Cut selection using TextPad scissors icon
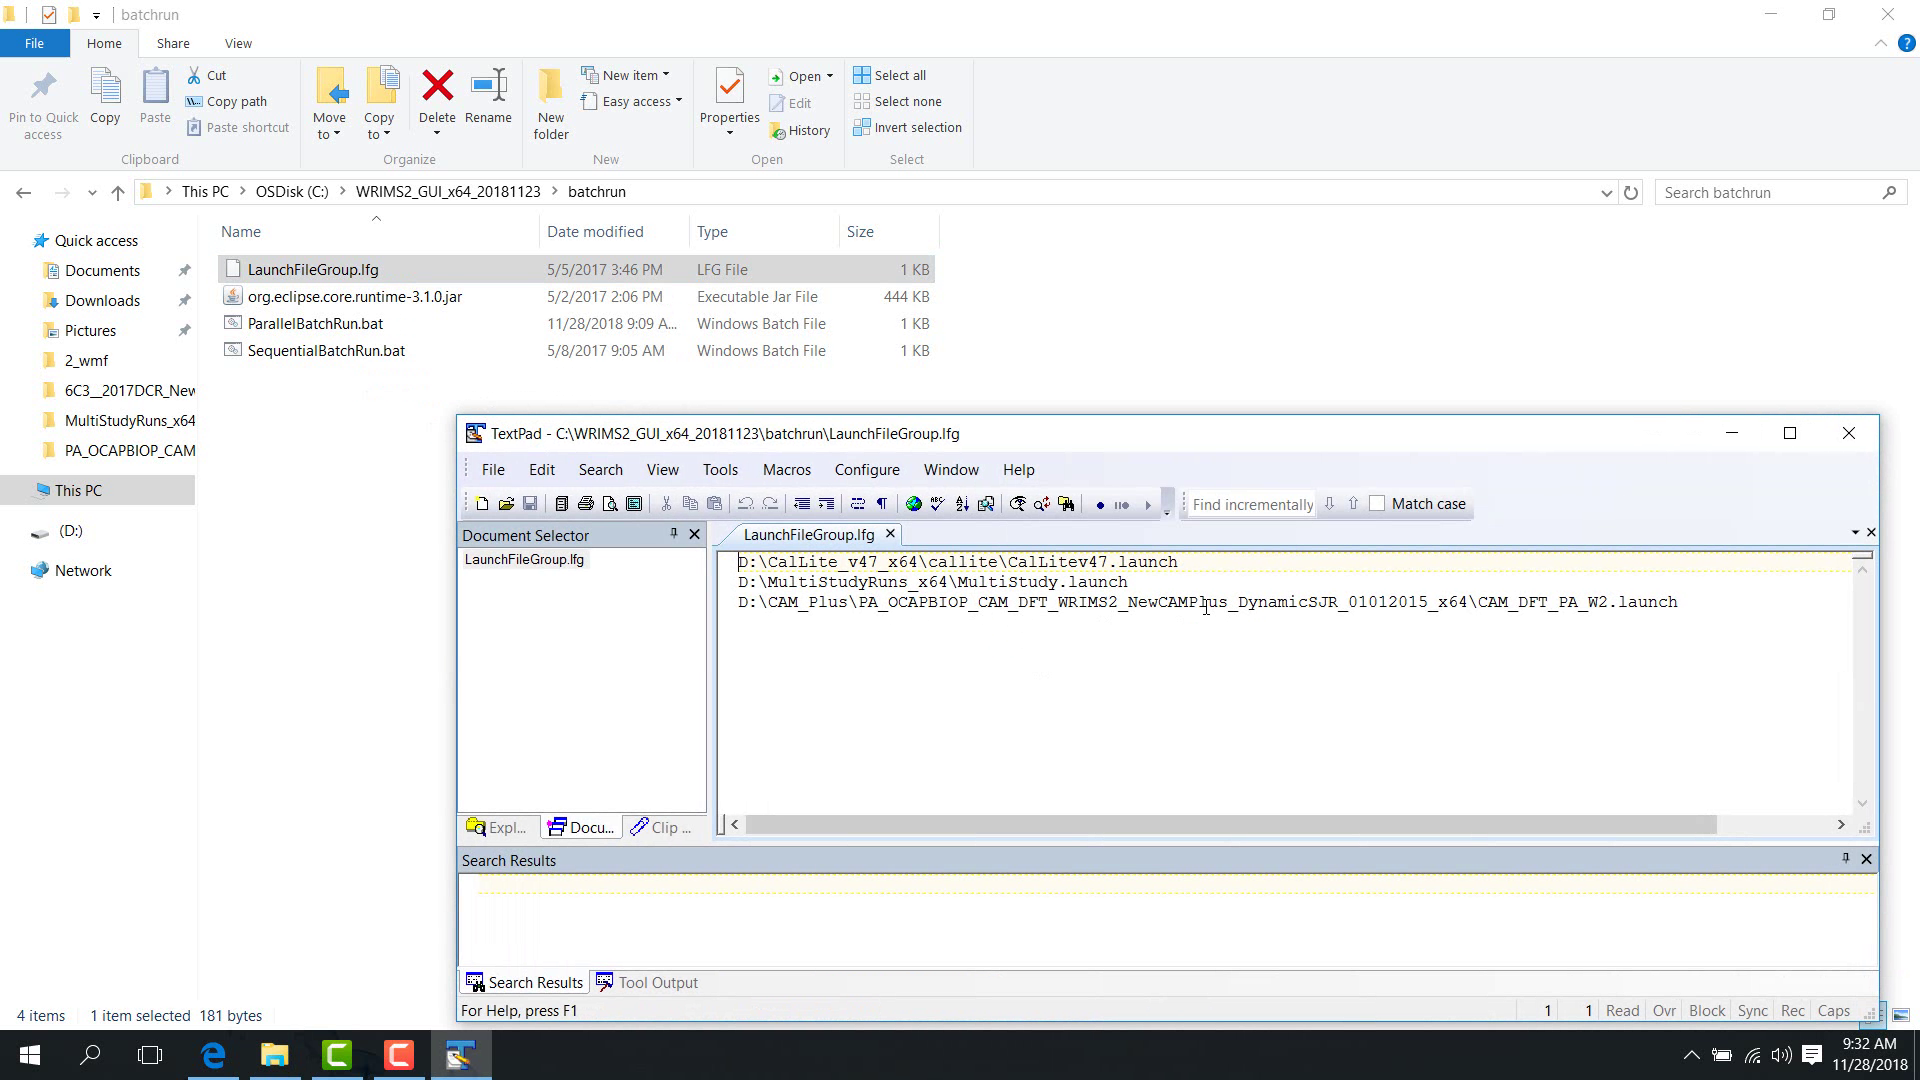 [666, 504]
